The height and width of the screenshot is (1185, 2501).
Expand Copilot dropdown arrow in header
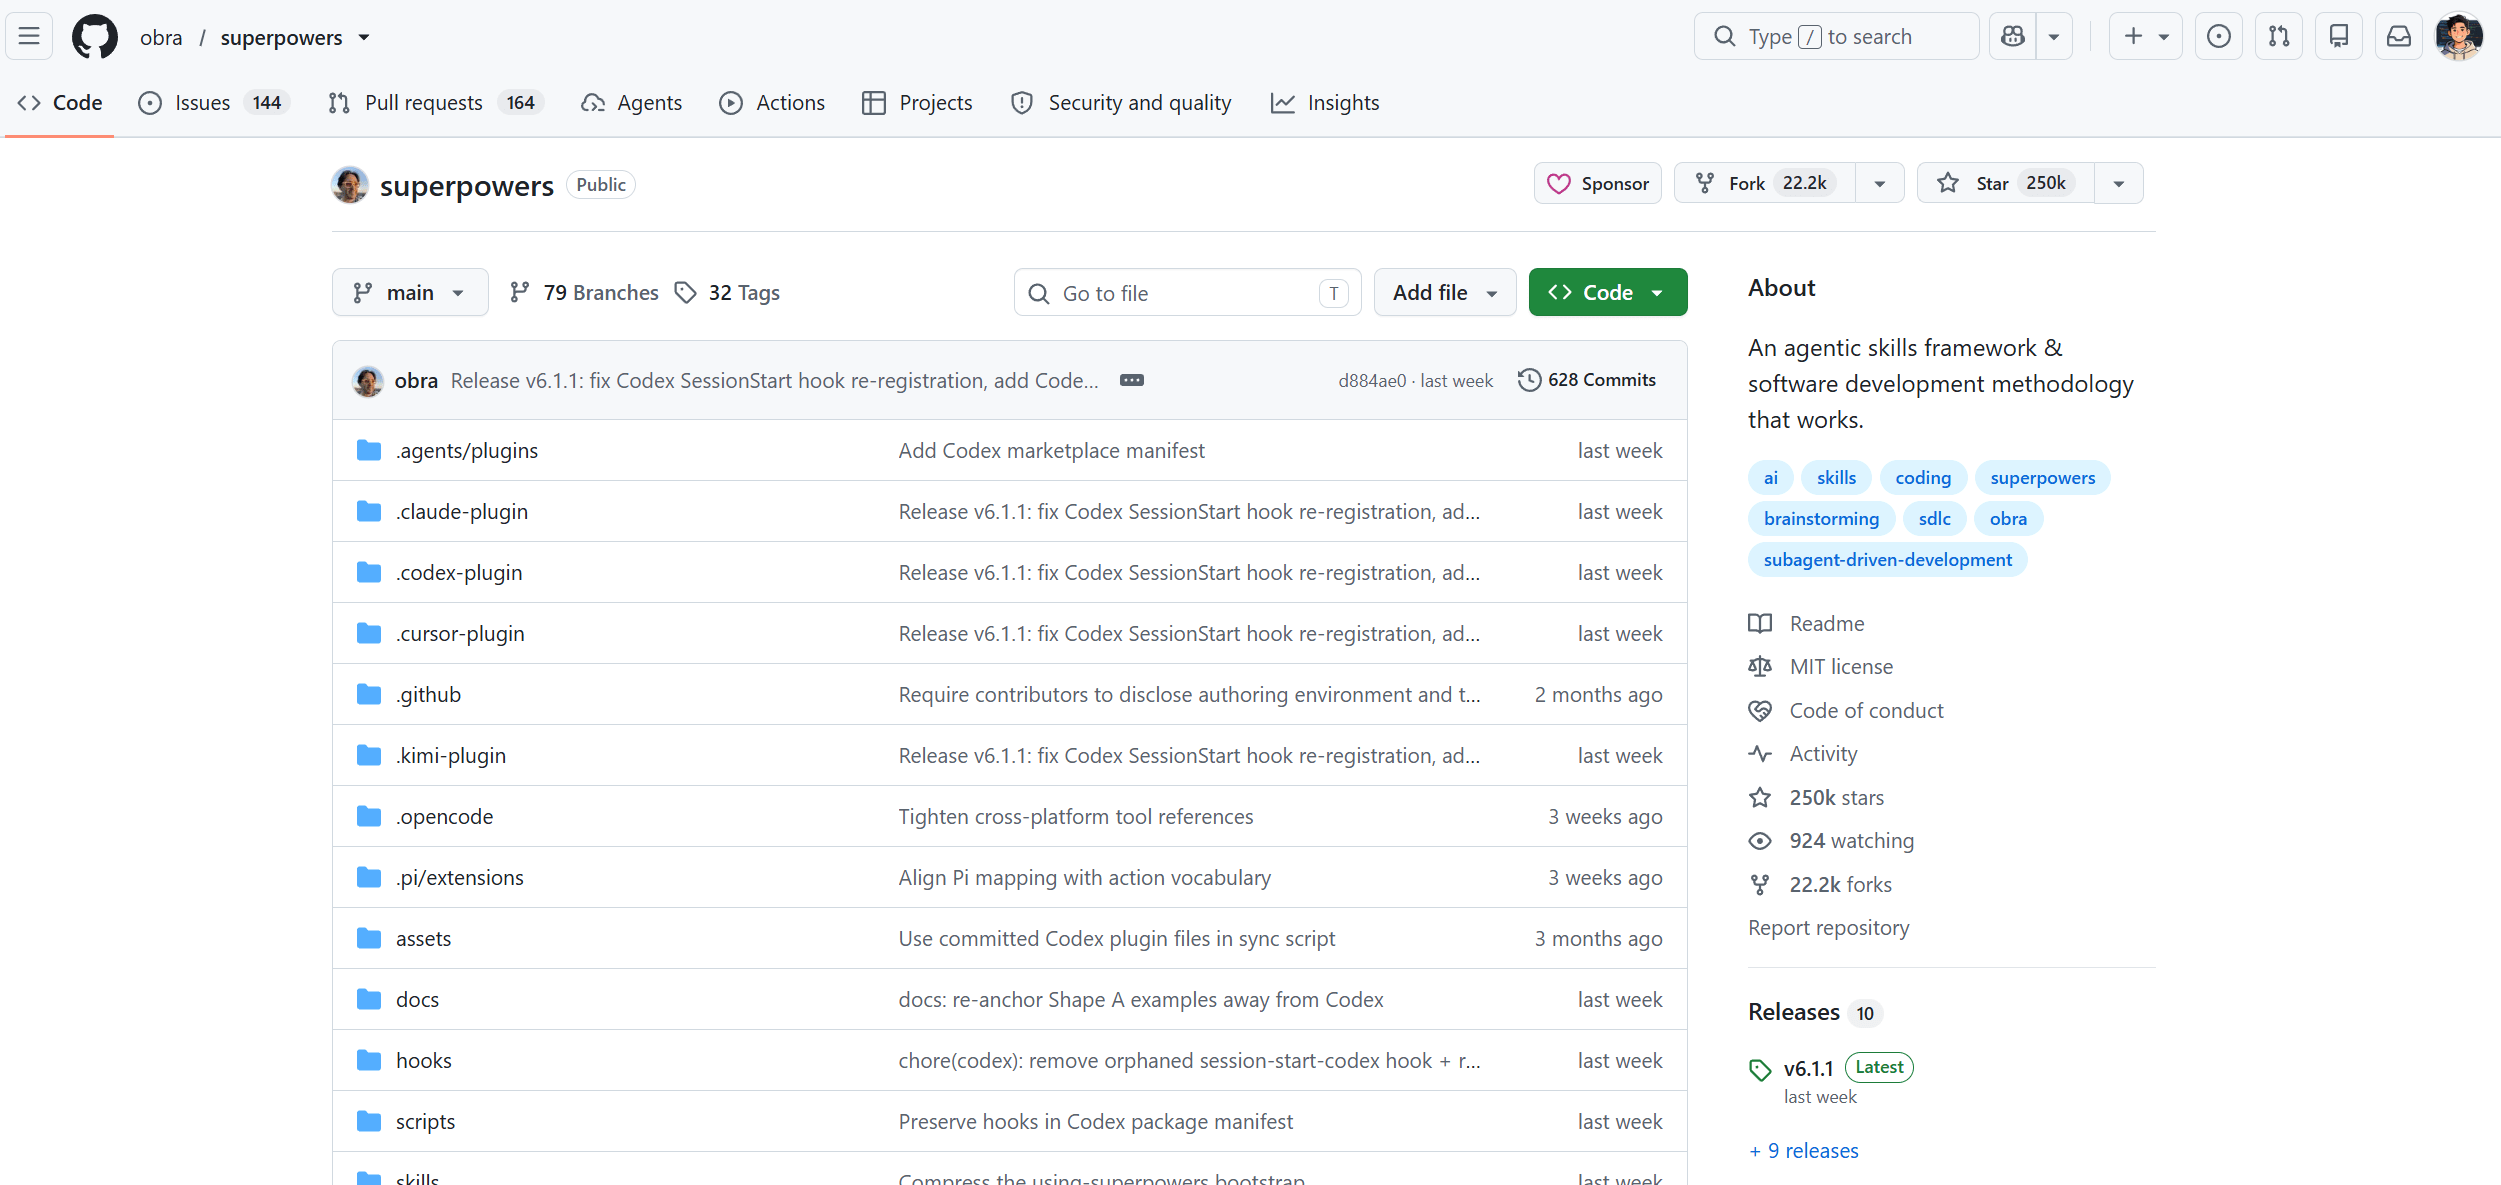click(x=2054, y=37)
